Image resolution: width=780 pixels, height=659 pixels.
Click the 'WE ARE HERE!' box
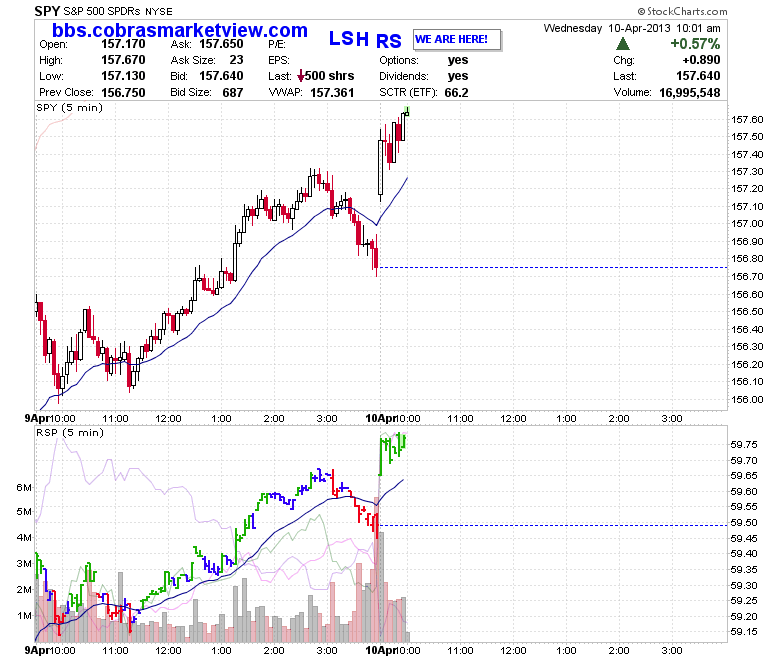[457, 40]
